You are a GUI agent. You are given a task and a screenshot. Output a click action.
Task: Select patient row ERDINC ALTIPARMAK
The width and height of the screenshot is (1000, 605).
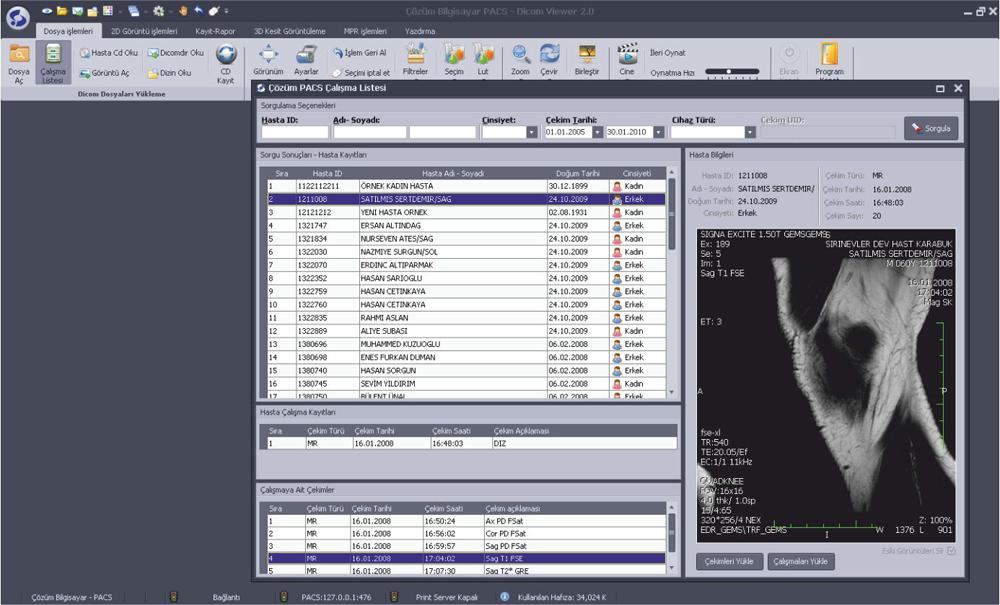tap(466, 265)
